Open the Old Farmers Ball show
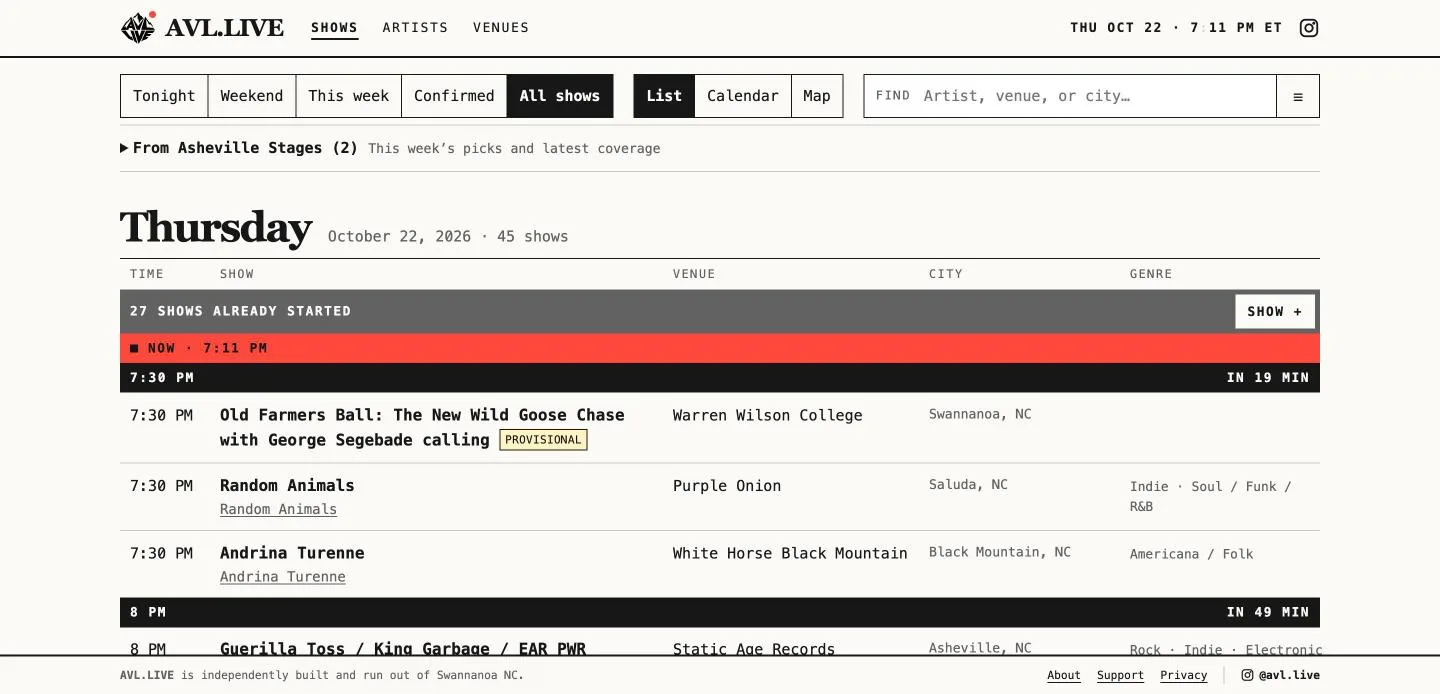The image size is (1440, 694). [x=422, y=427]
